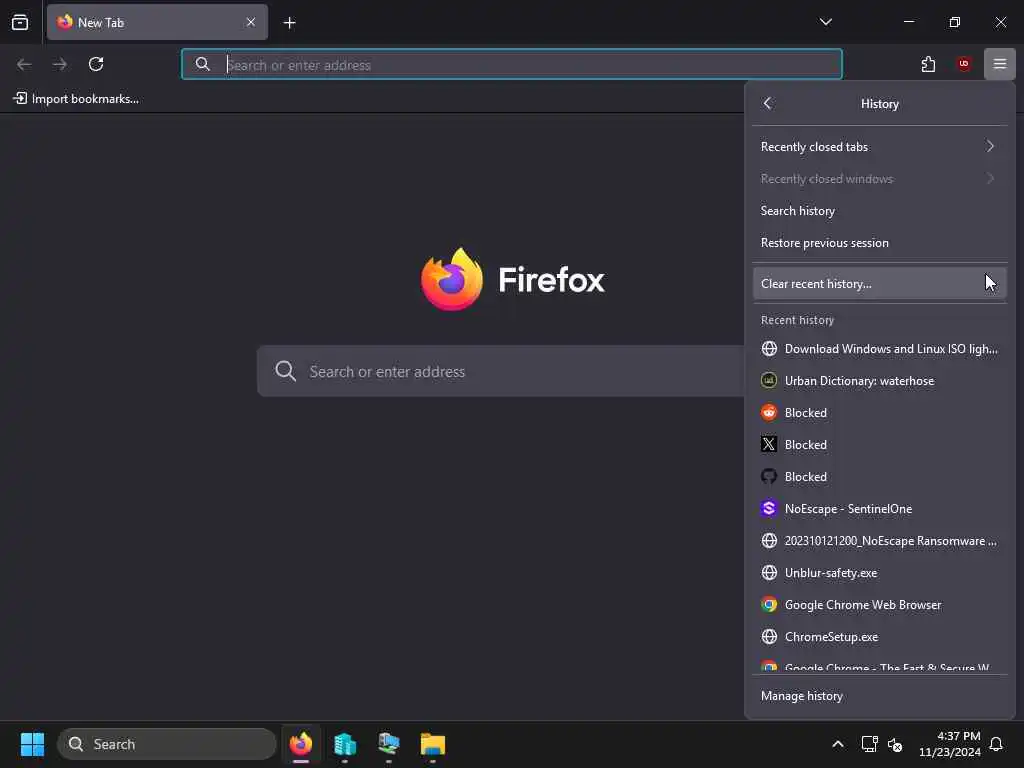The image size is (1024, 768).
Task: Close the application hamburger menu
Action: [1000, 64]
